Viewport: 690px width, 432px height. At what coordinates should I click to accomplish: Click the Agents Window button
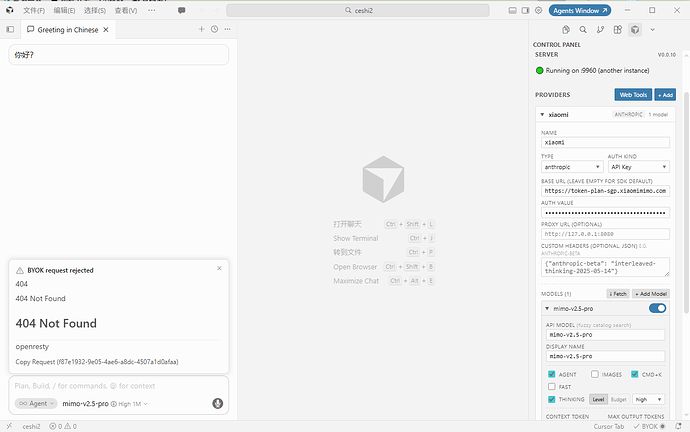pos(580,10)
